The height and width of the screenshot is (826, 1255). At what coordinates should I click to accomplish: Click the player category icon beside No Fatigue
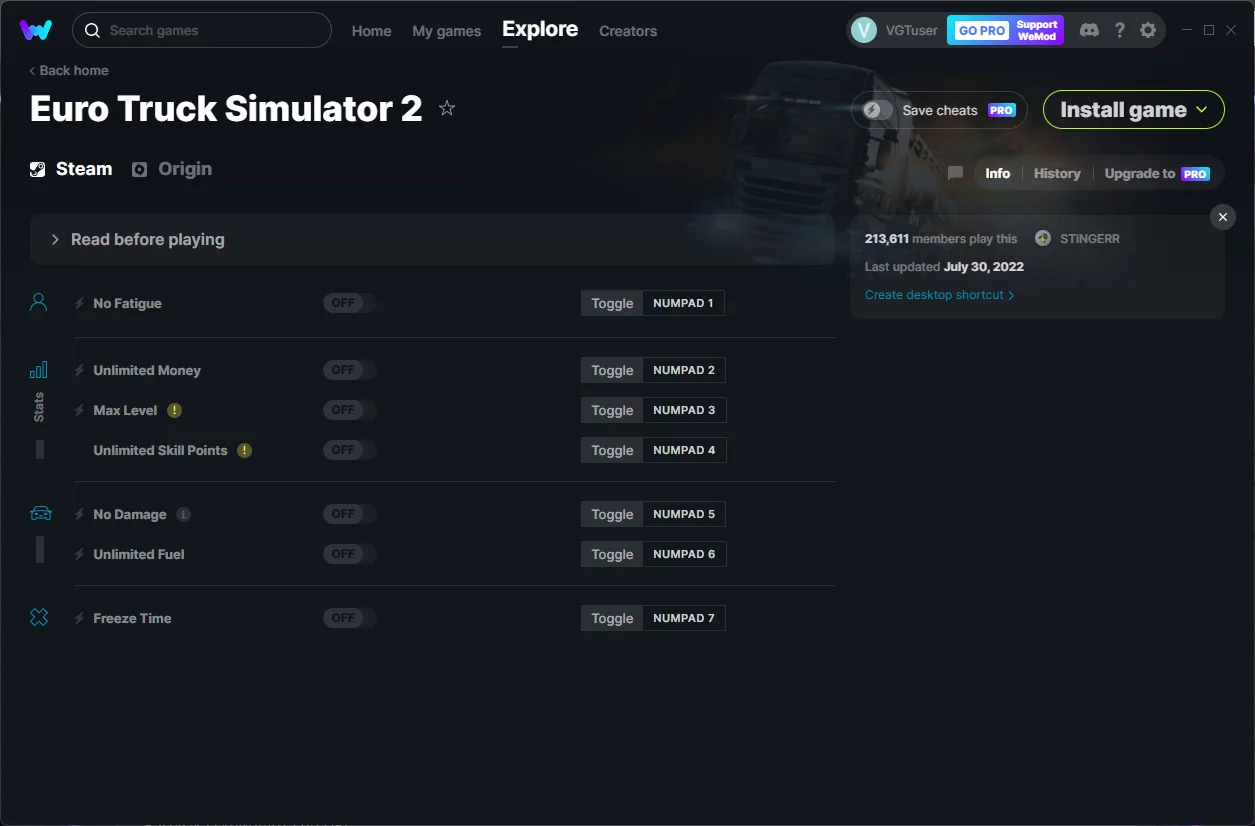pyautogui.click(x=39, y=302)
